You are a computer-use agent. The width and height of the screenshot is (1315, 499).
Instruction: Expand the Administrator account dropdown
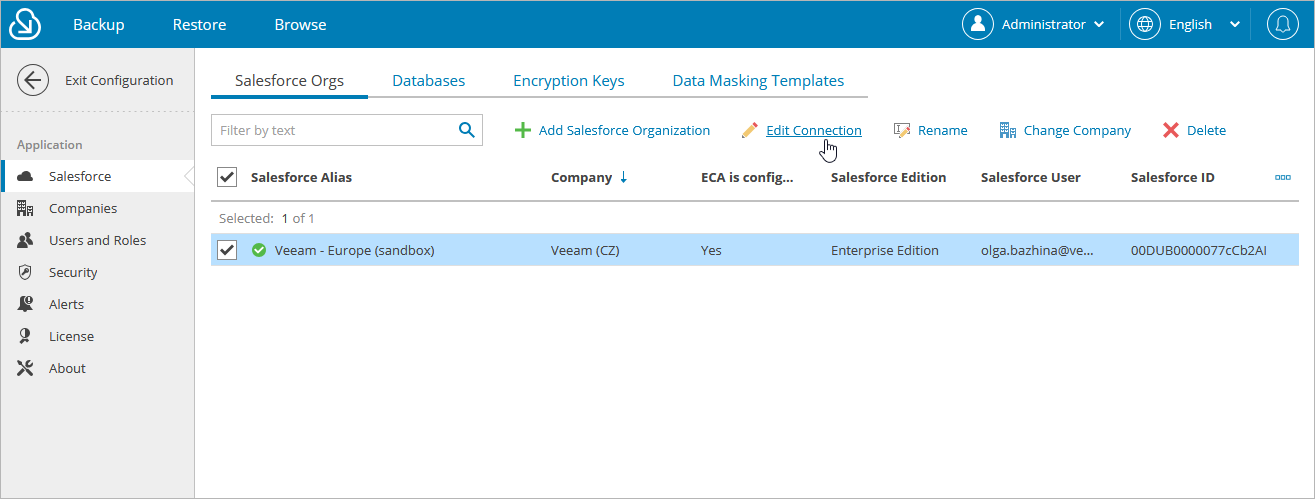tap(1035, 24)
